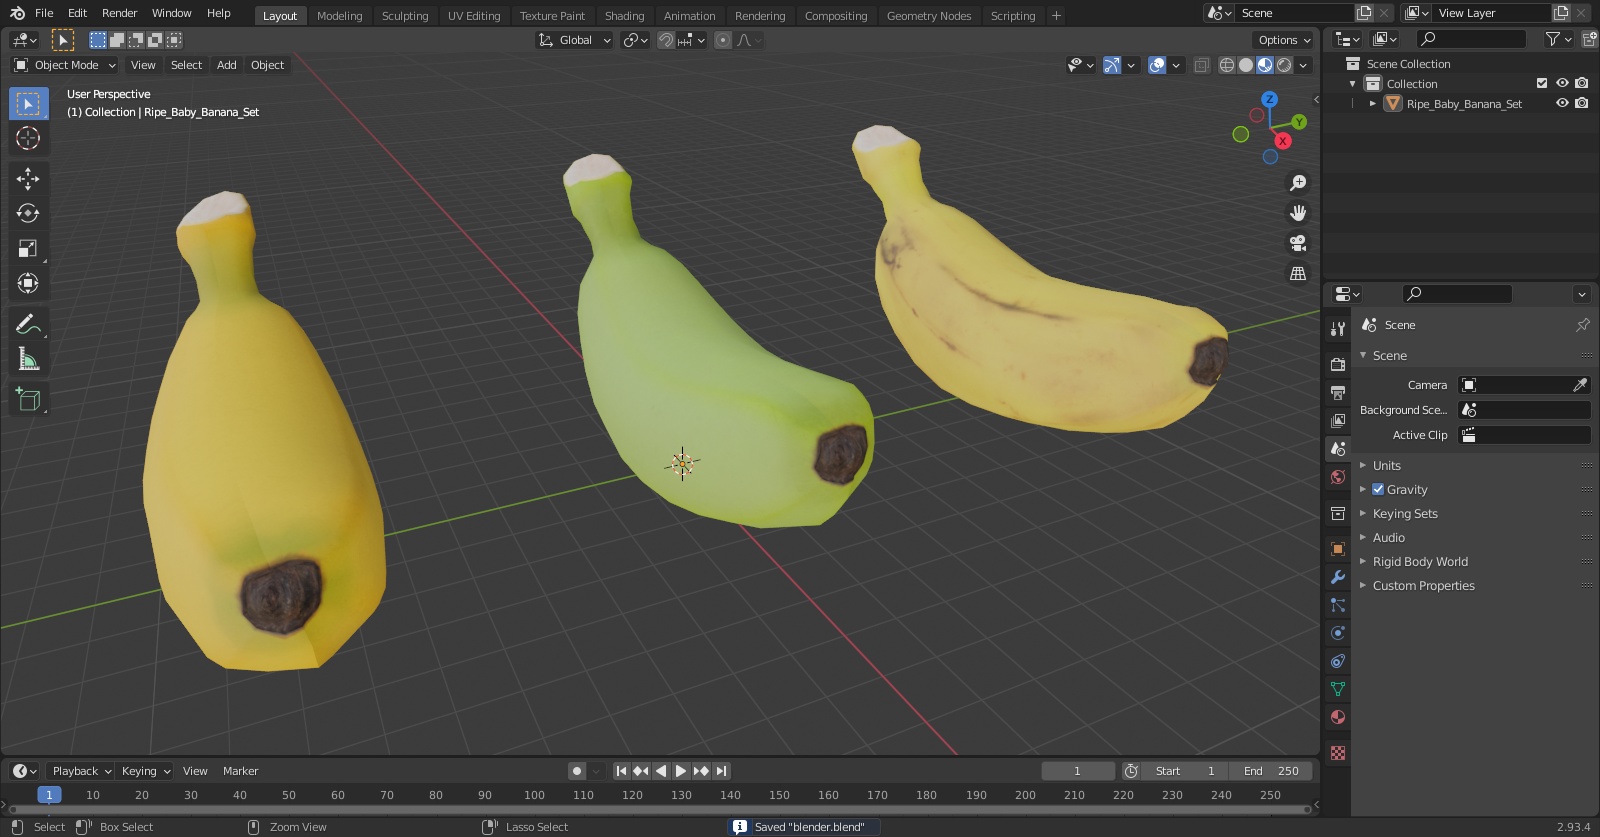Viewport: 1600px width, 837px height.
Task: Open the Global transform orientation dropdown
Action: pyautogui.click(x=575, y=40)
